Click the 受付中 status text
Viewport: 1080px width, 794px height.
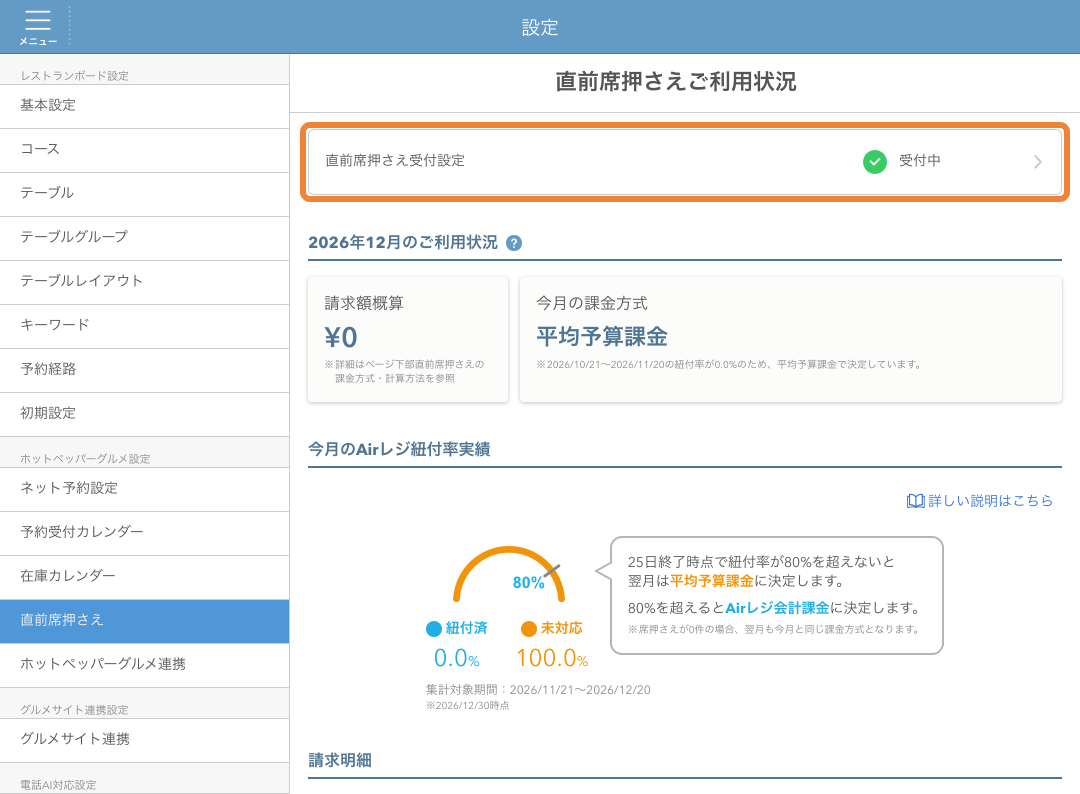pyautogui.click(x=920, y=161)
